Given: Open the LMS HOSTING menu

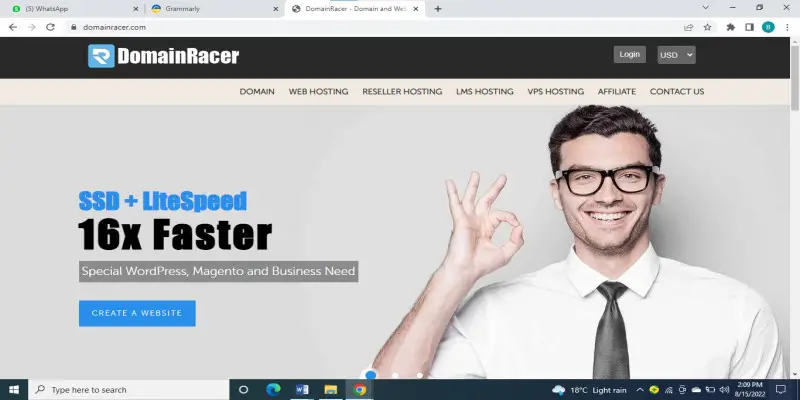Looking at the screenshot, I should click(485, 92).
